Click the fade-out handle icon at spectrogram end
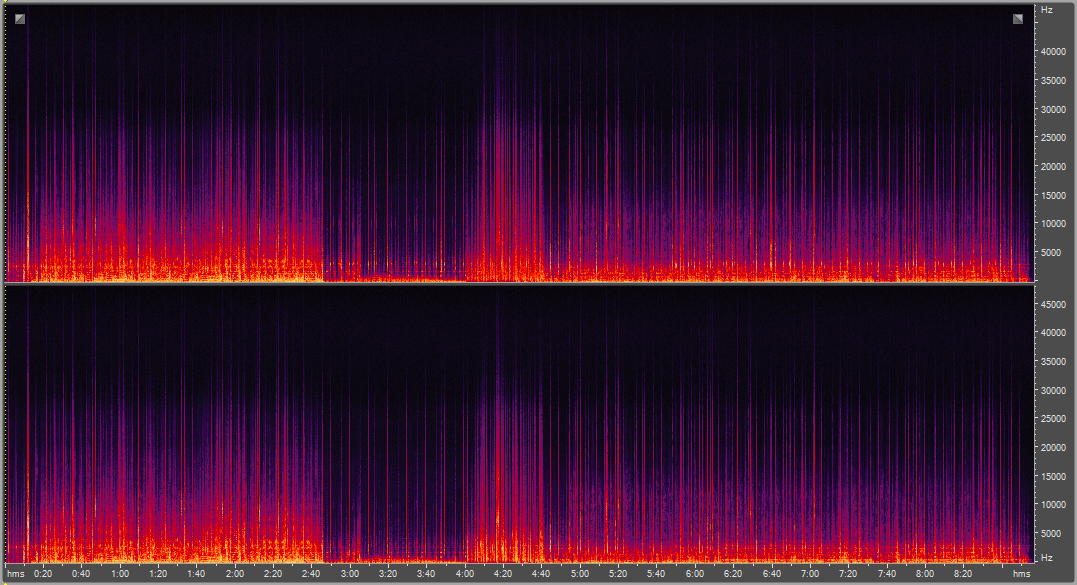This screenshot has height=585, width=1077. (x=1018, y=19)
